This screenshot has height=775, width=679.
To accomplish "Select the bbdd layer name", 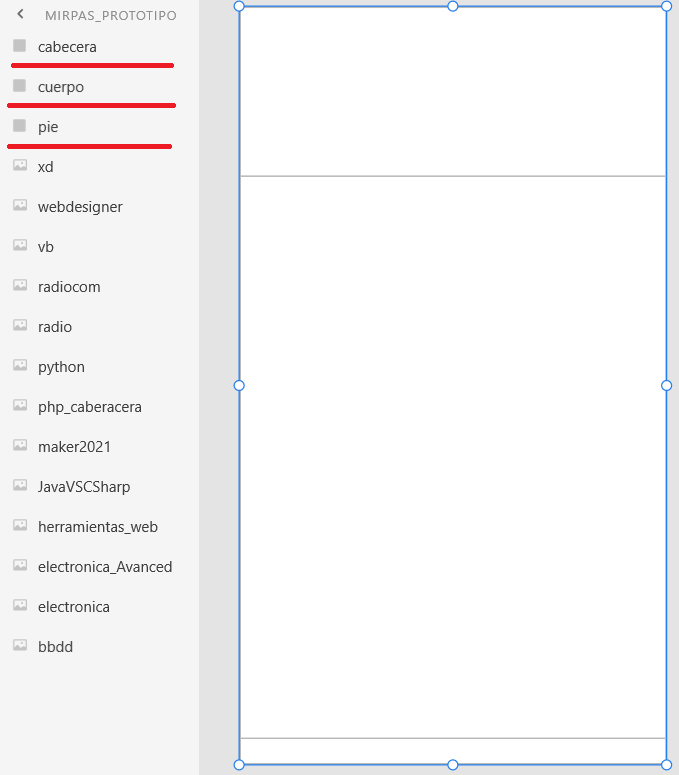I will [55, 647].
